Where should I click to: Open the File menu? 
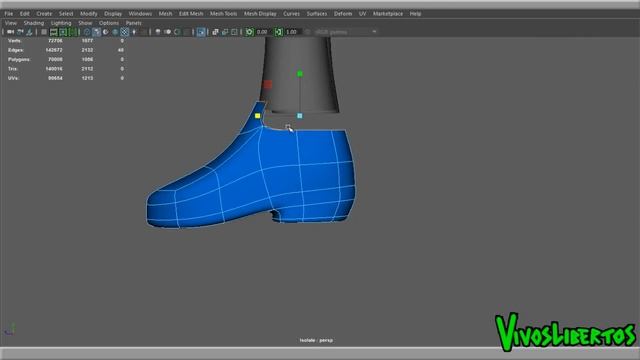tap(9, 13)
